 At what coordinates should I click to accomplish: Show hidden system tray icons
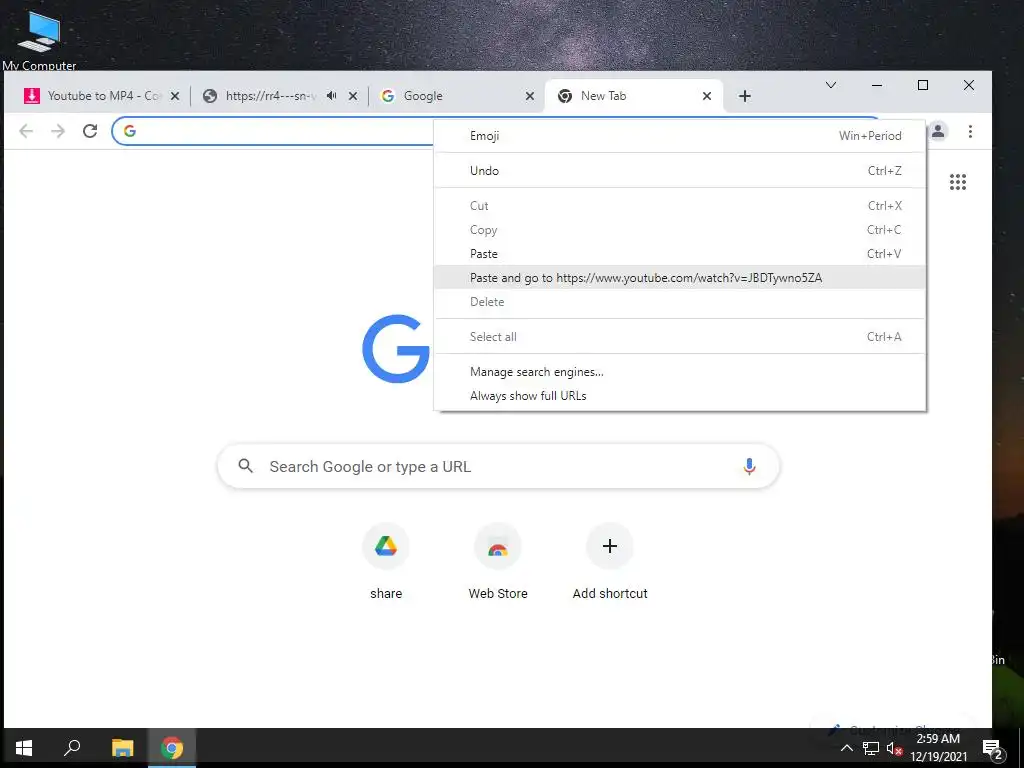coord(846,748)
